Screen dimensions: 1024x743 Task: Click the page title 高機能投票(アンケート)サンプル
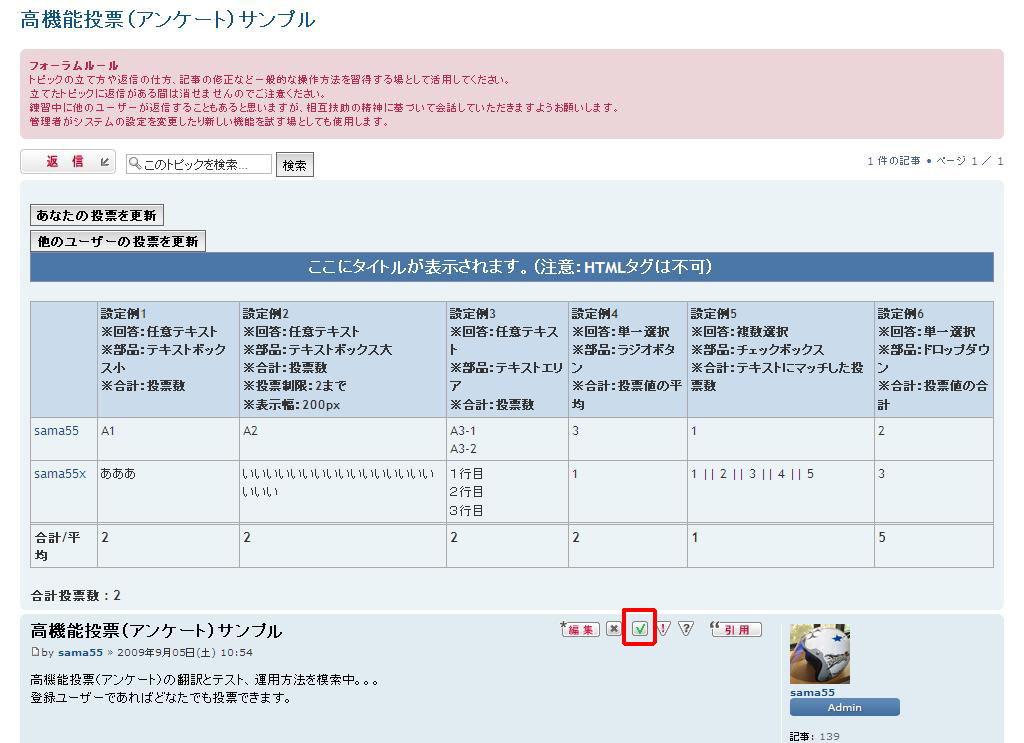pyautogui.click(x=167, y=19)
